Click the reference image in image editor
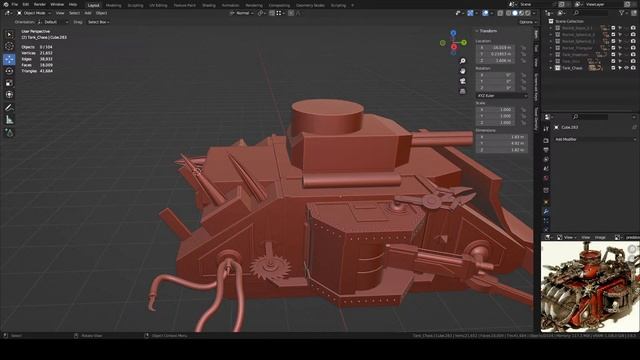This screenshot has width=640, height=360. [590, 286]
